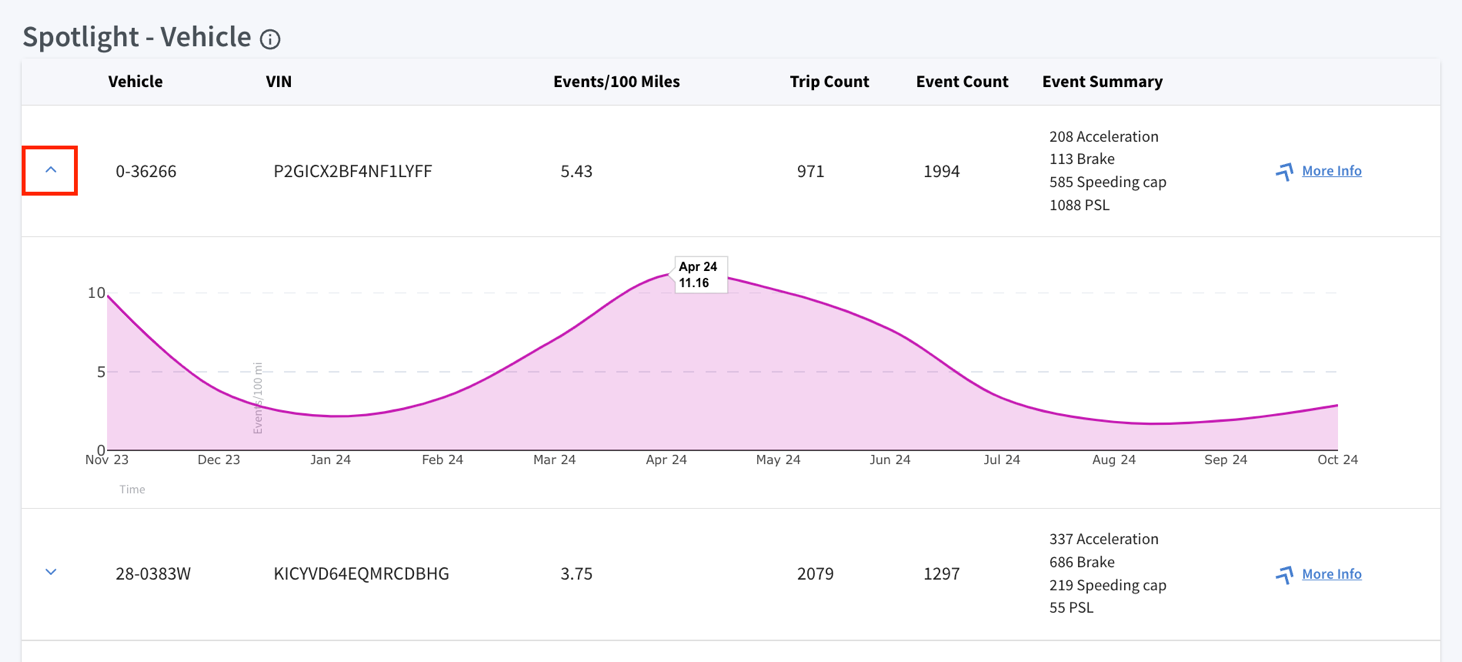This screenshot has height=662, width=1462.
Task: Click the Jul 24 label on time axis
Action: click(x=1002, y=460)
